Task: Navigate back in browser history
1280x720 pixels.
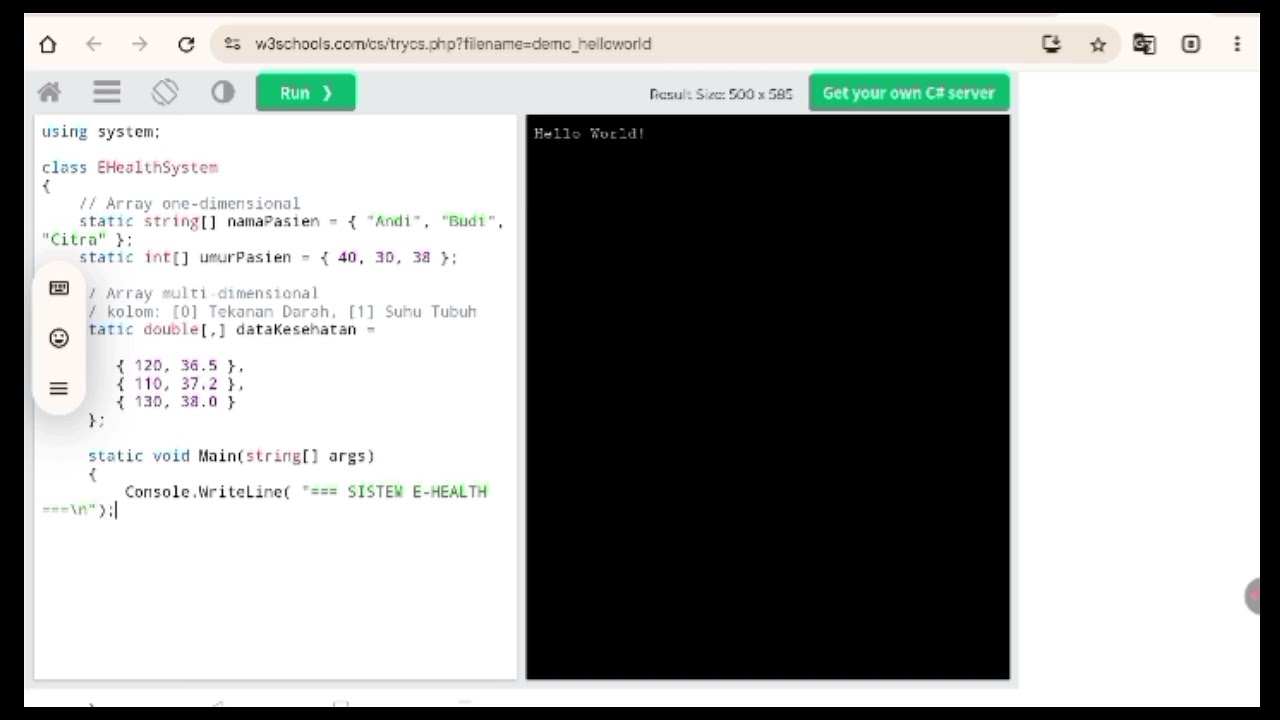Action: pos(93,44)
